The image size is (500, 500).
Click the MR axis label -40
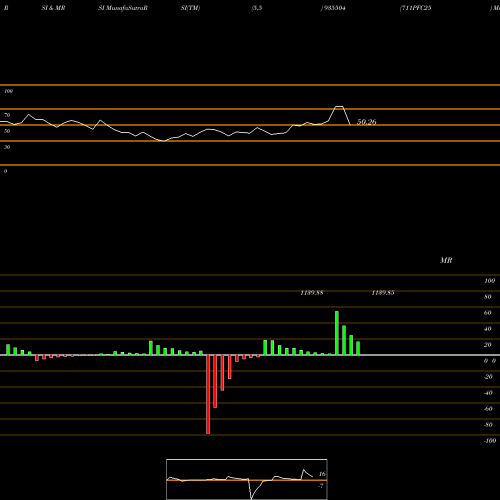pyautogui.click(x=488, y=393)
